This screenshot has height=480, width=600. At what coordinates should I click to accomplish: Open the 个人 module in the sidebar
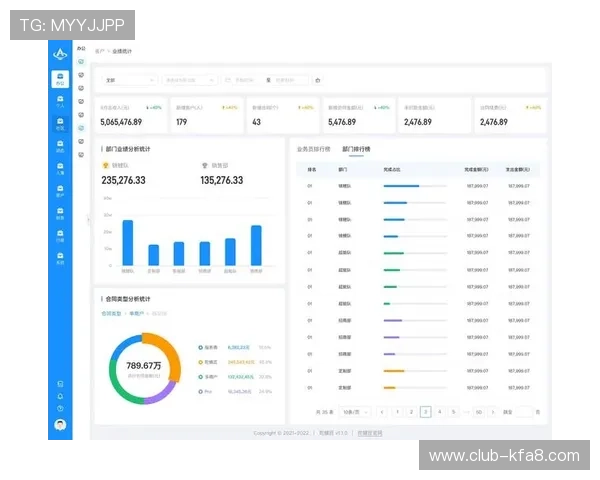61,101
